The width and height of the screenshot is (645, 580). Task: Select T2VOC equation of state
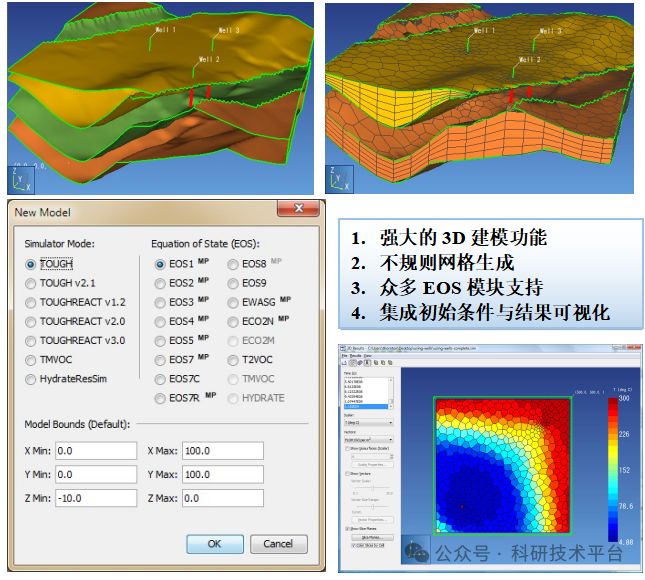coord(233,360)
